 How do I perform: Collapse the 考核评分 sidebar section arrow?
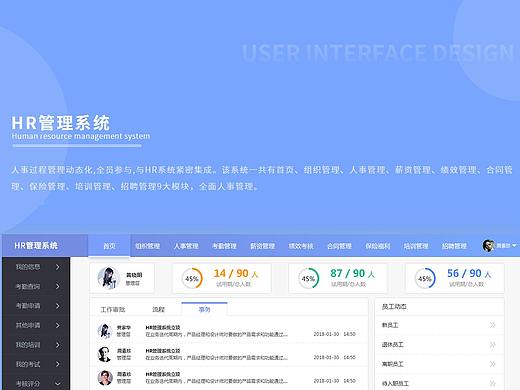tap(58, 384)
